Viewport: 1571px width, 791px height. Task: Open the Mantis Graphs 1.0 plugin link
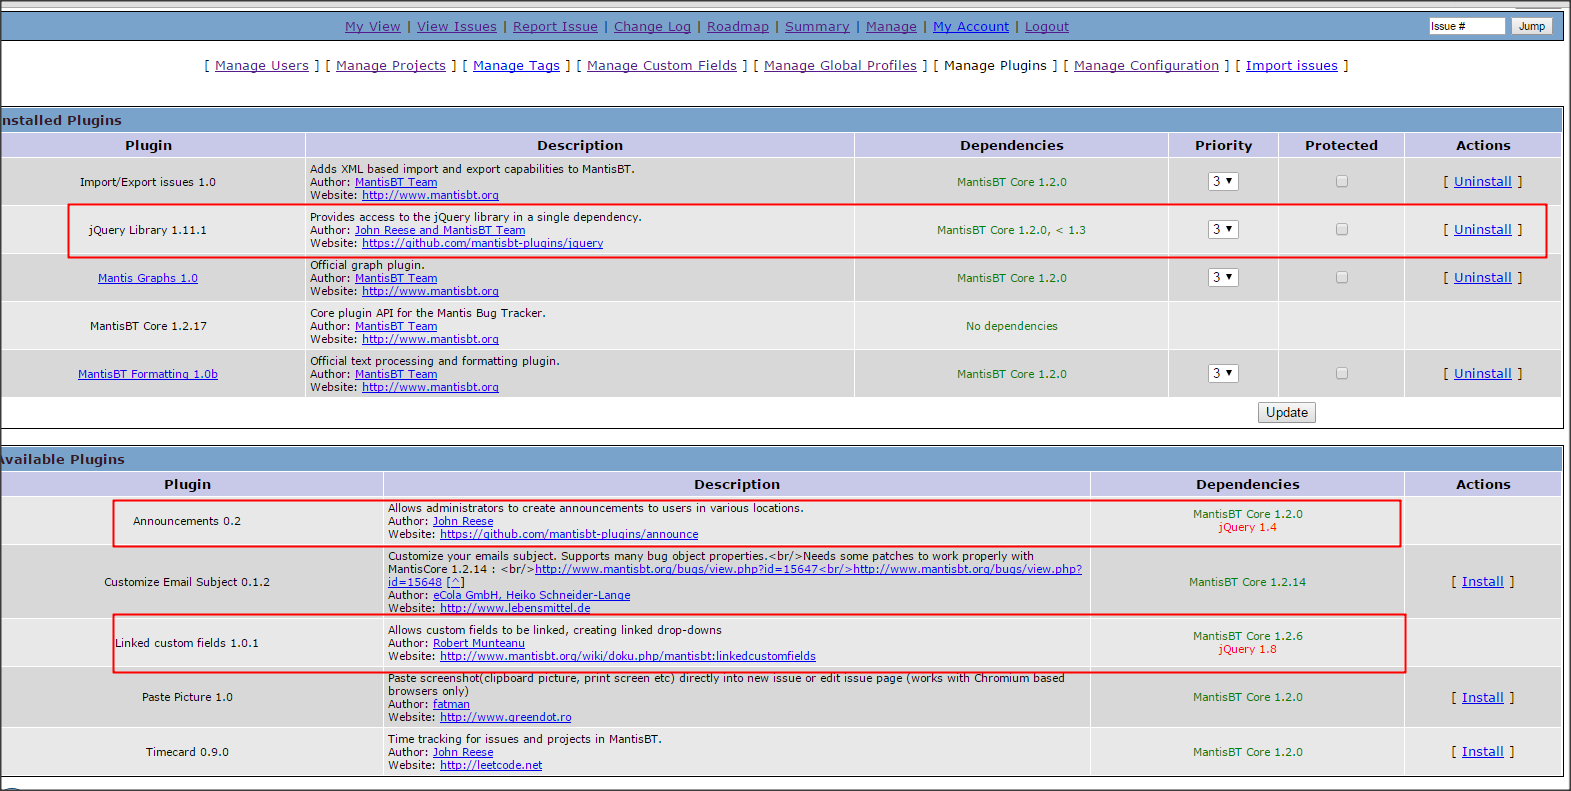point(148,279)
